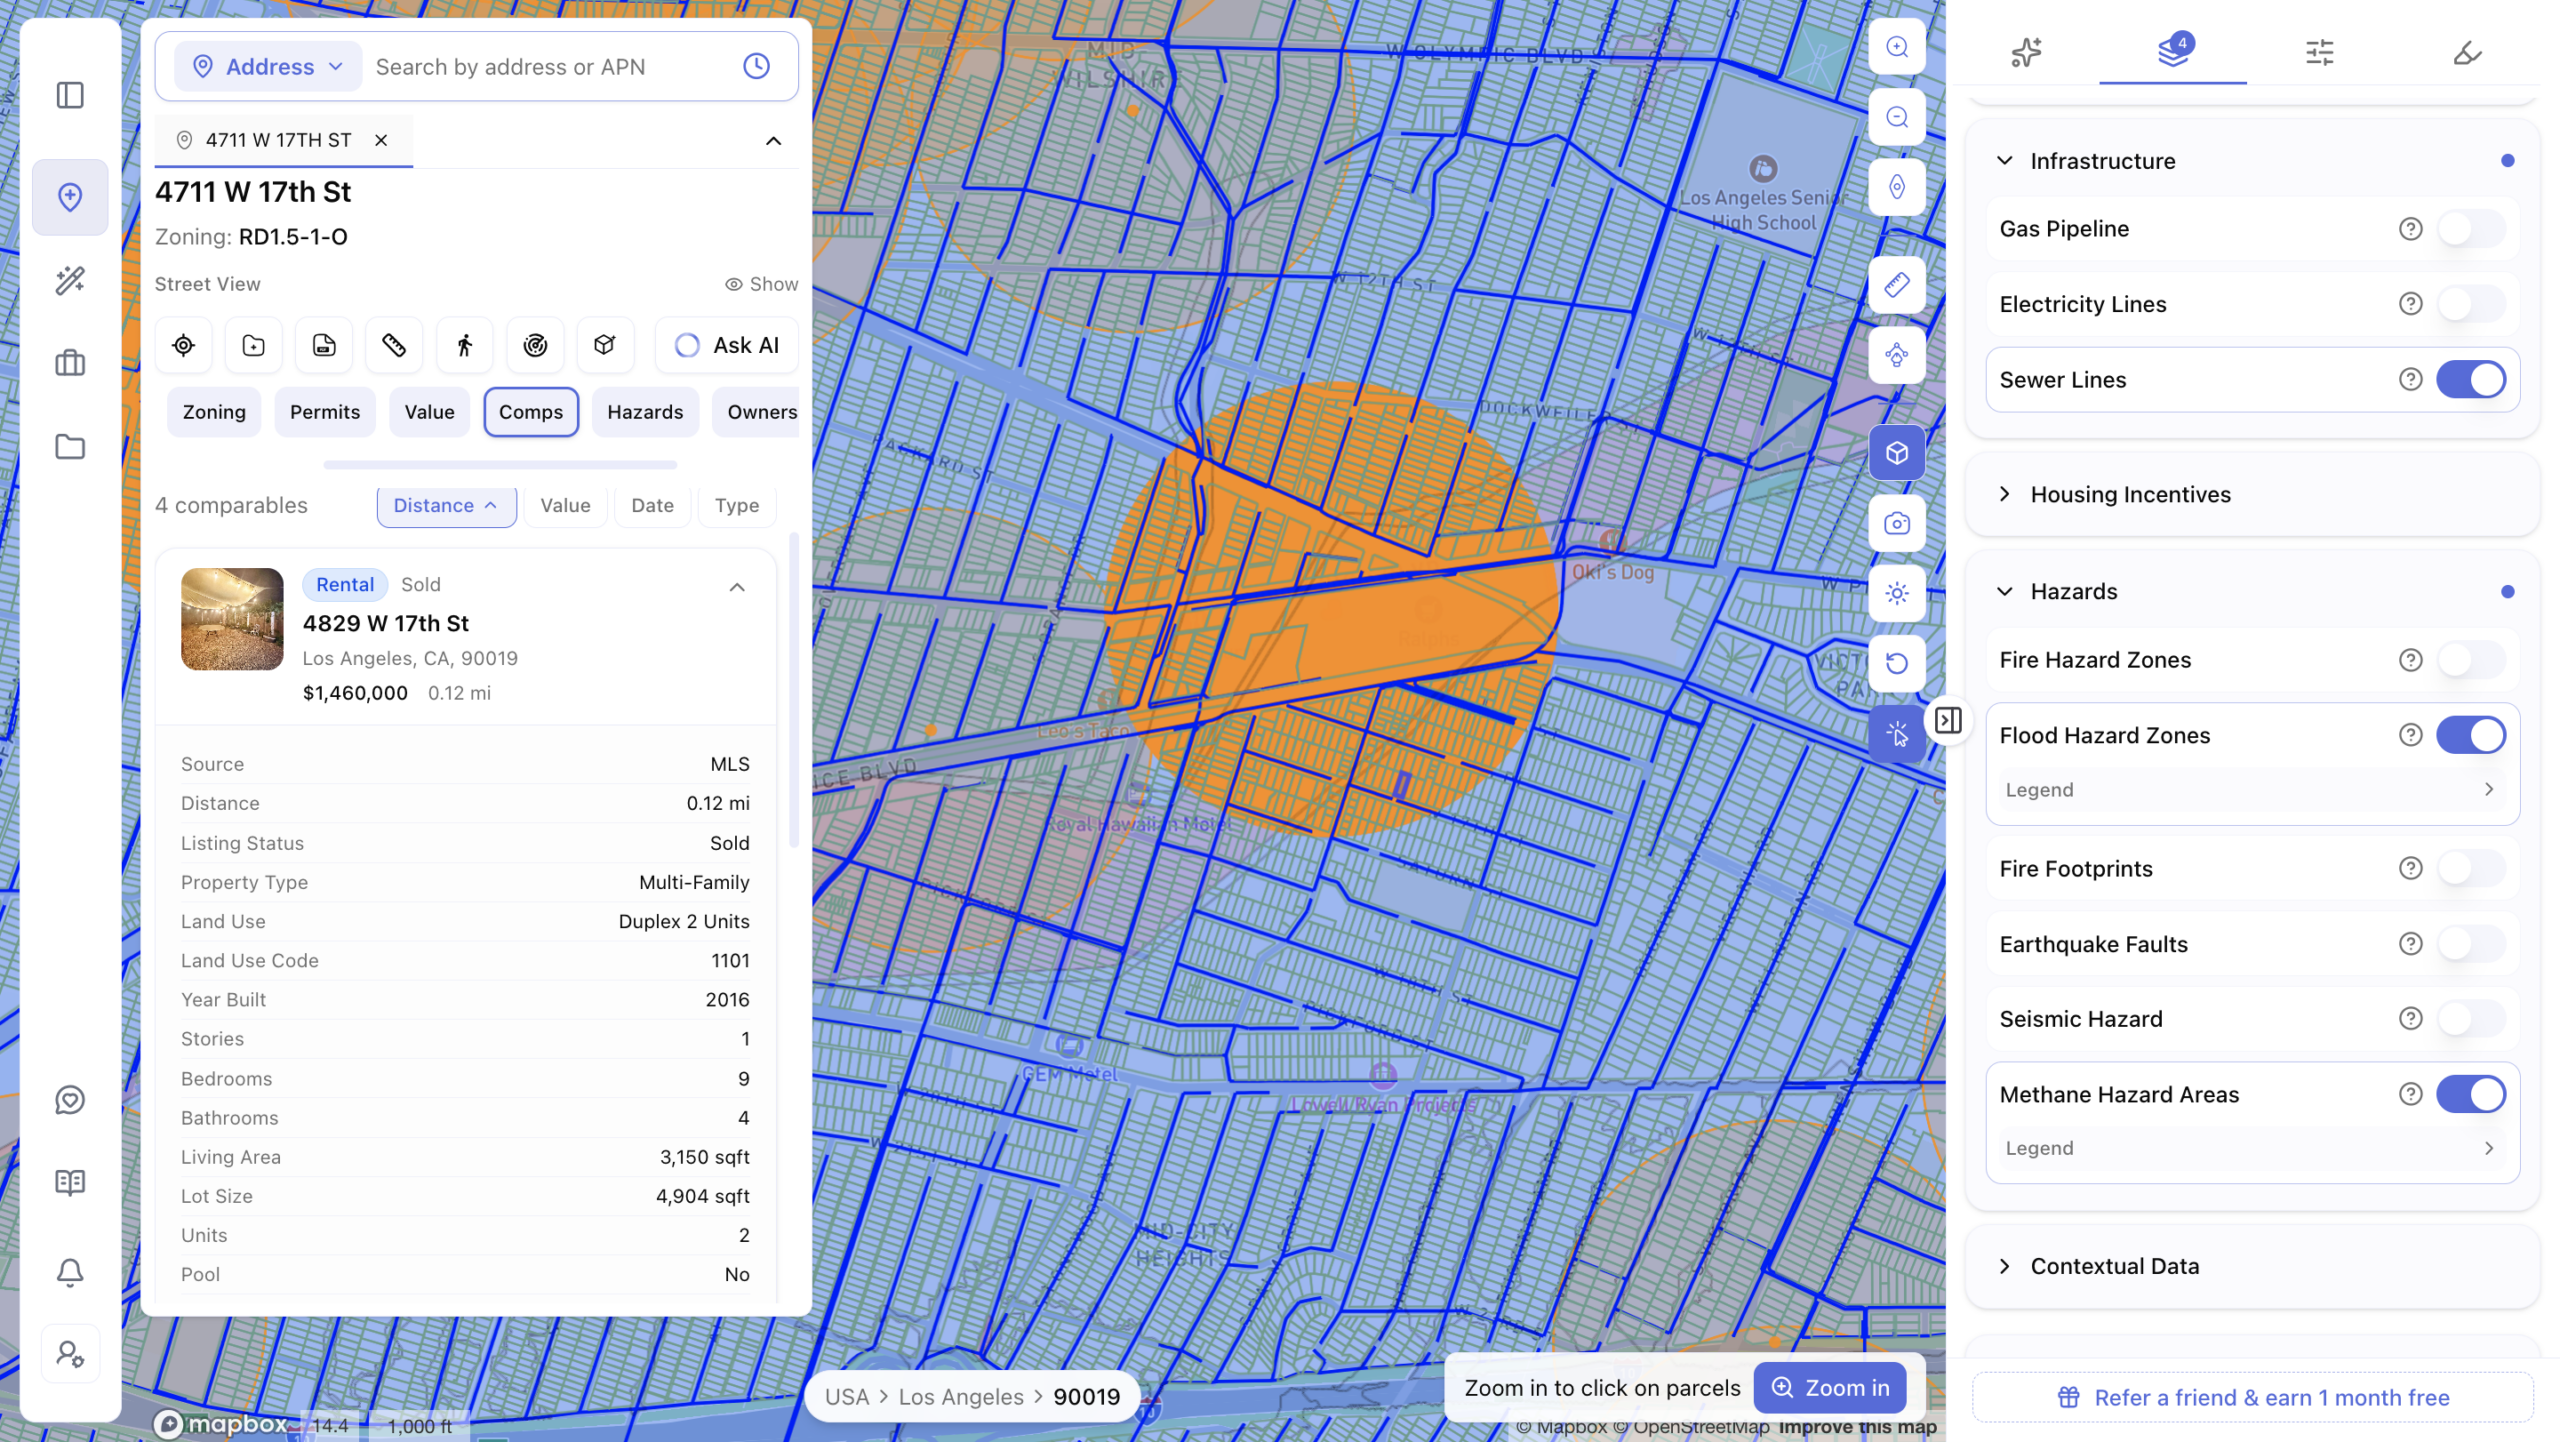Click the locate target icon in property toolbar

pyautogui.click(x=183, y=345)
